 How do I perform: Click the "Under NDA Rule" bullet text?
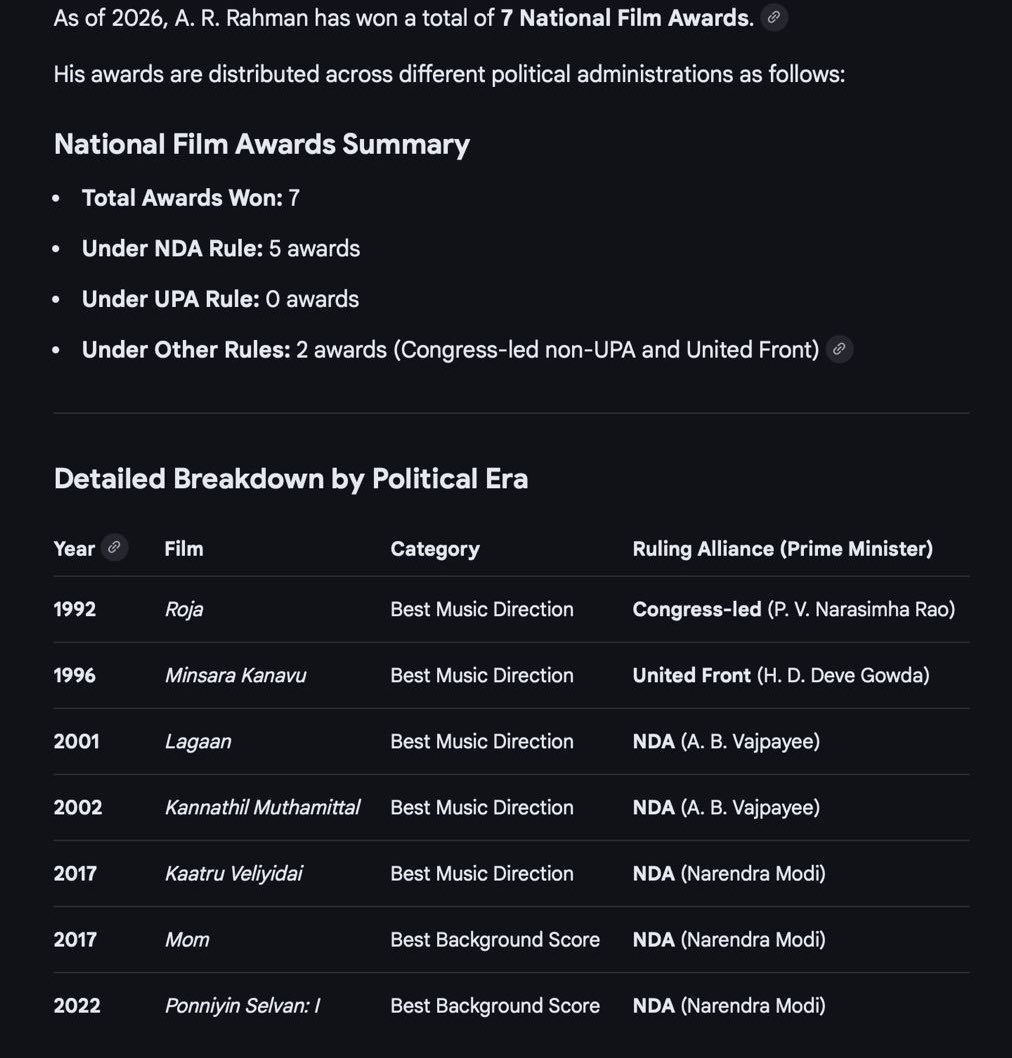[220, 249]
